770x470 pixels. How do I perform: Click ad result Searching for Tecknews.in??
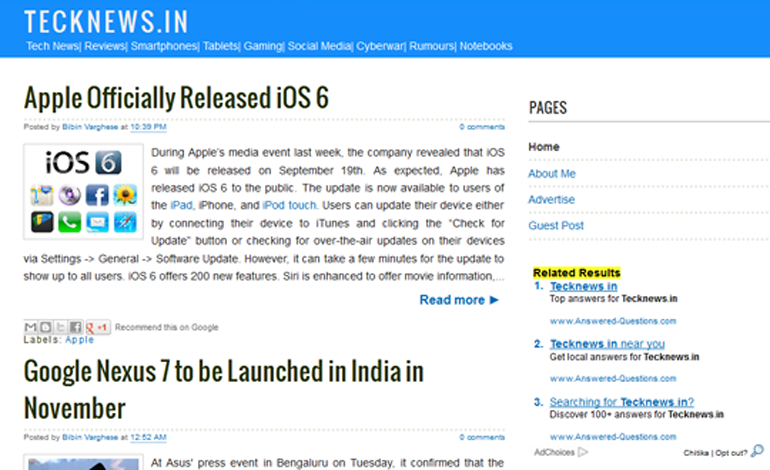[x=622, y=402]
